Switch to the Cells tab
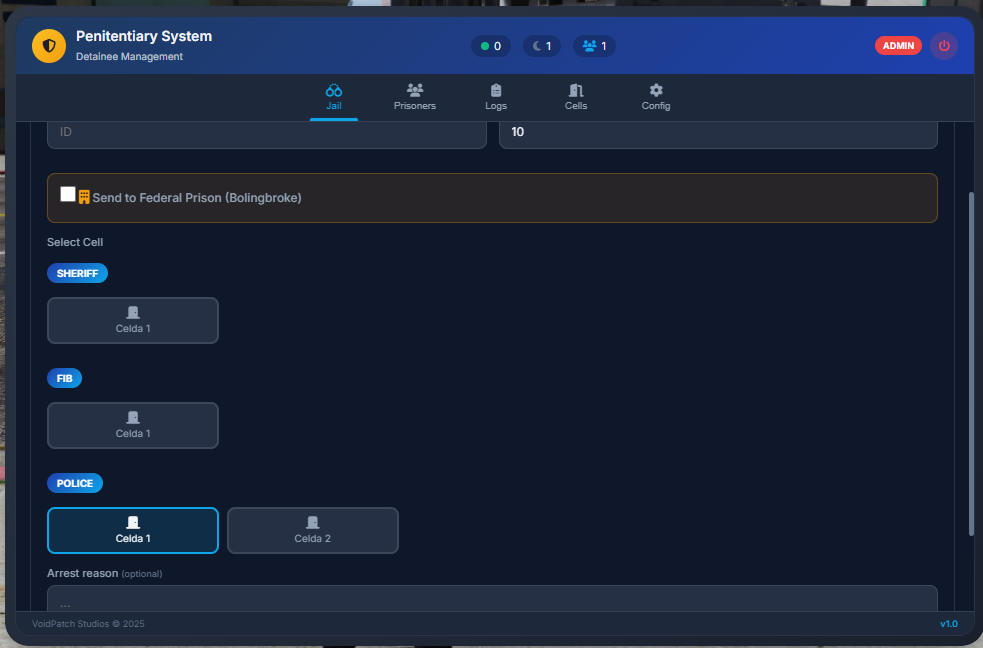The image size is (983, 648). [x=576, y=97]
